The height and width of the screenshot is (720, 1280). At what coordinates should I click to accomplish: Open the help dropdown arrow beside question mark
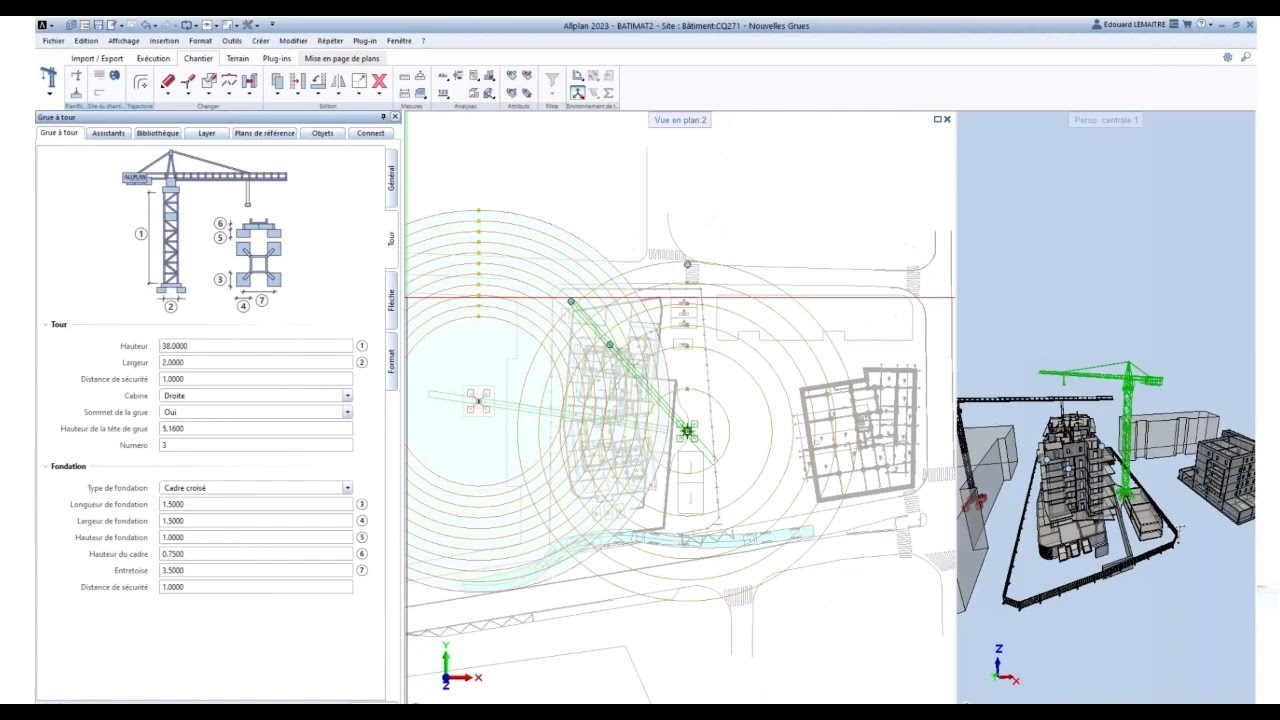point(1211,24)
